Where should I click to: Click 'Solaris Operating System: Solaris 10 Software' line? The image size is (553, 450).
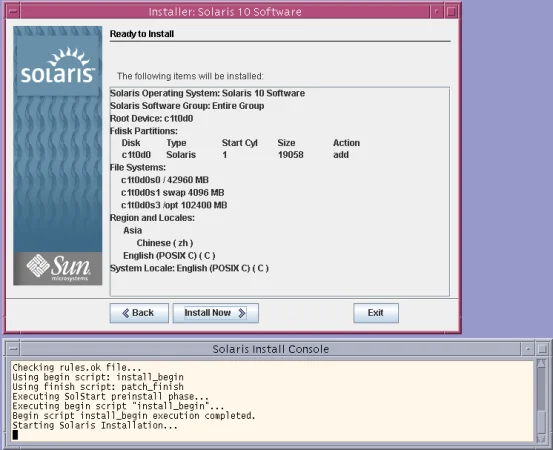(x=207, y=93)
